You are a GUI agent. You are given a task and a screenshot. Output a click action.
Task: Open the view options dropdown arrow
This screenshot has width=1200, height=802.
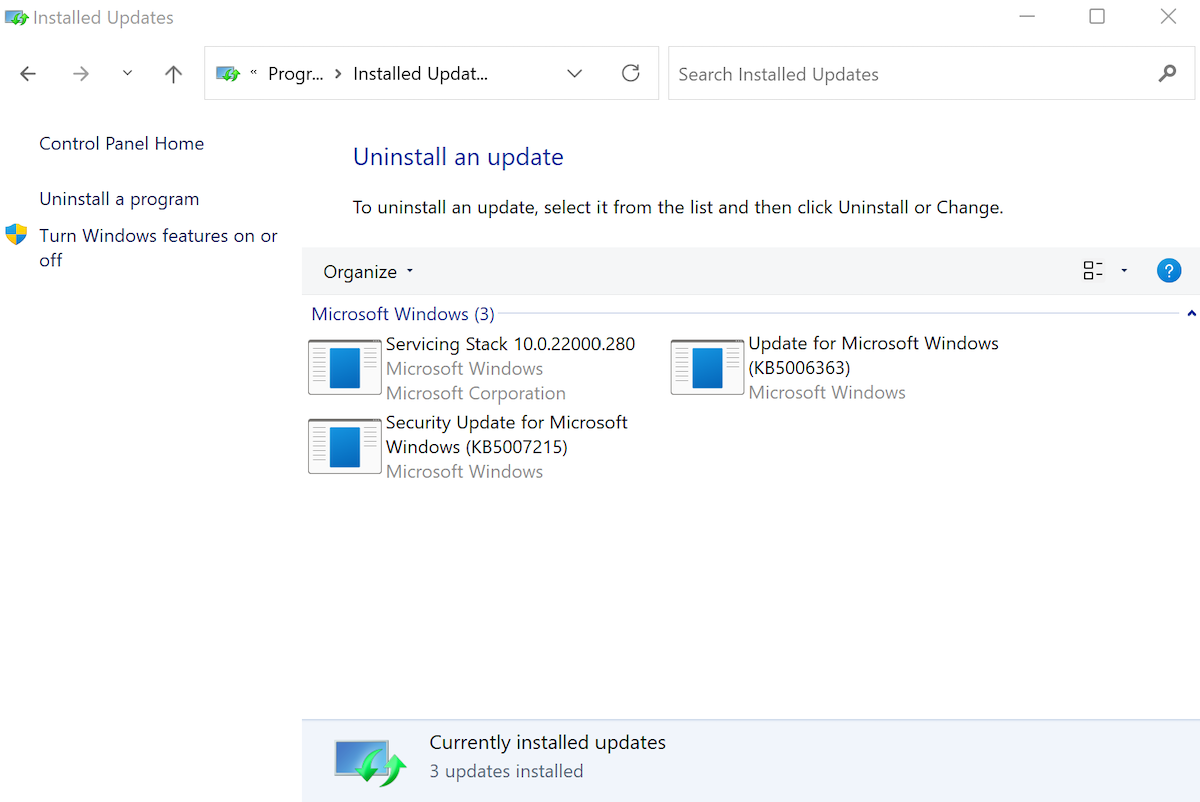1123,270
